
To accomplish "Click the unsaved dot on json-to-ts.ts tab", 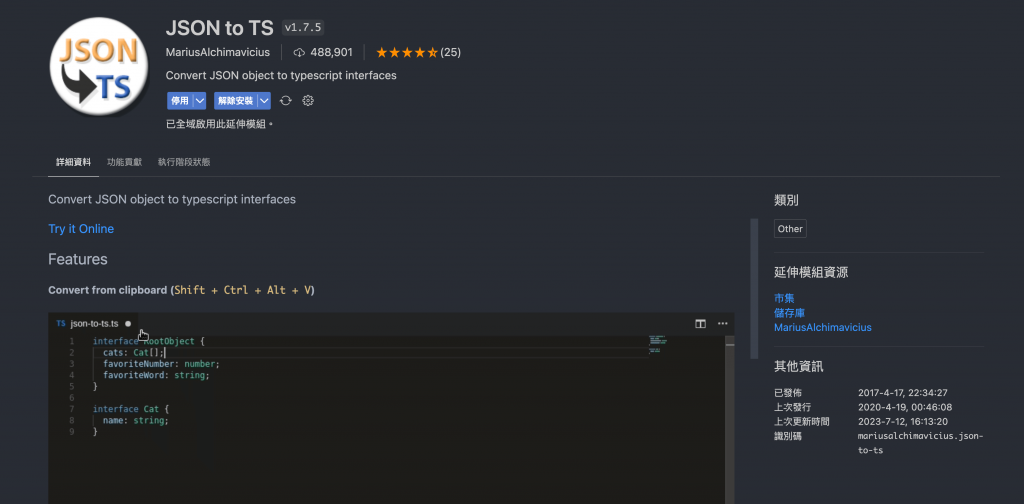I will coord(128,323).
